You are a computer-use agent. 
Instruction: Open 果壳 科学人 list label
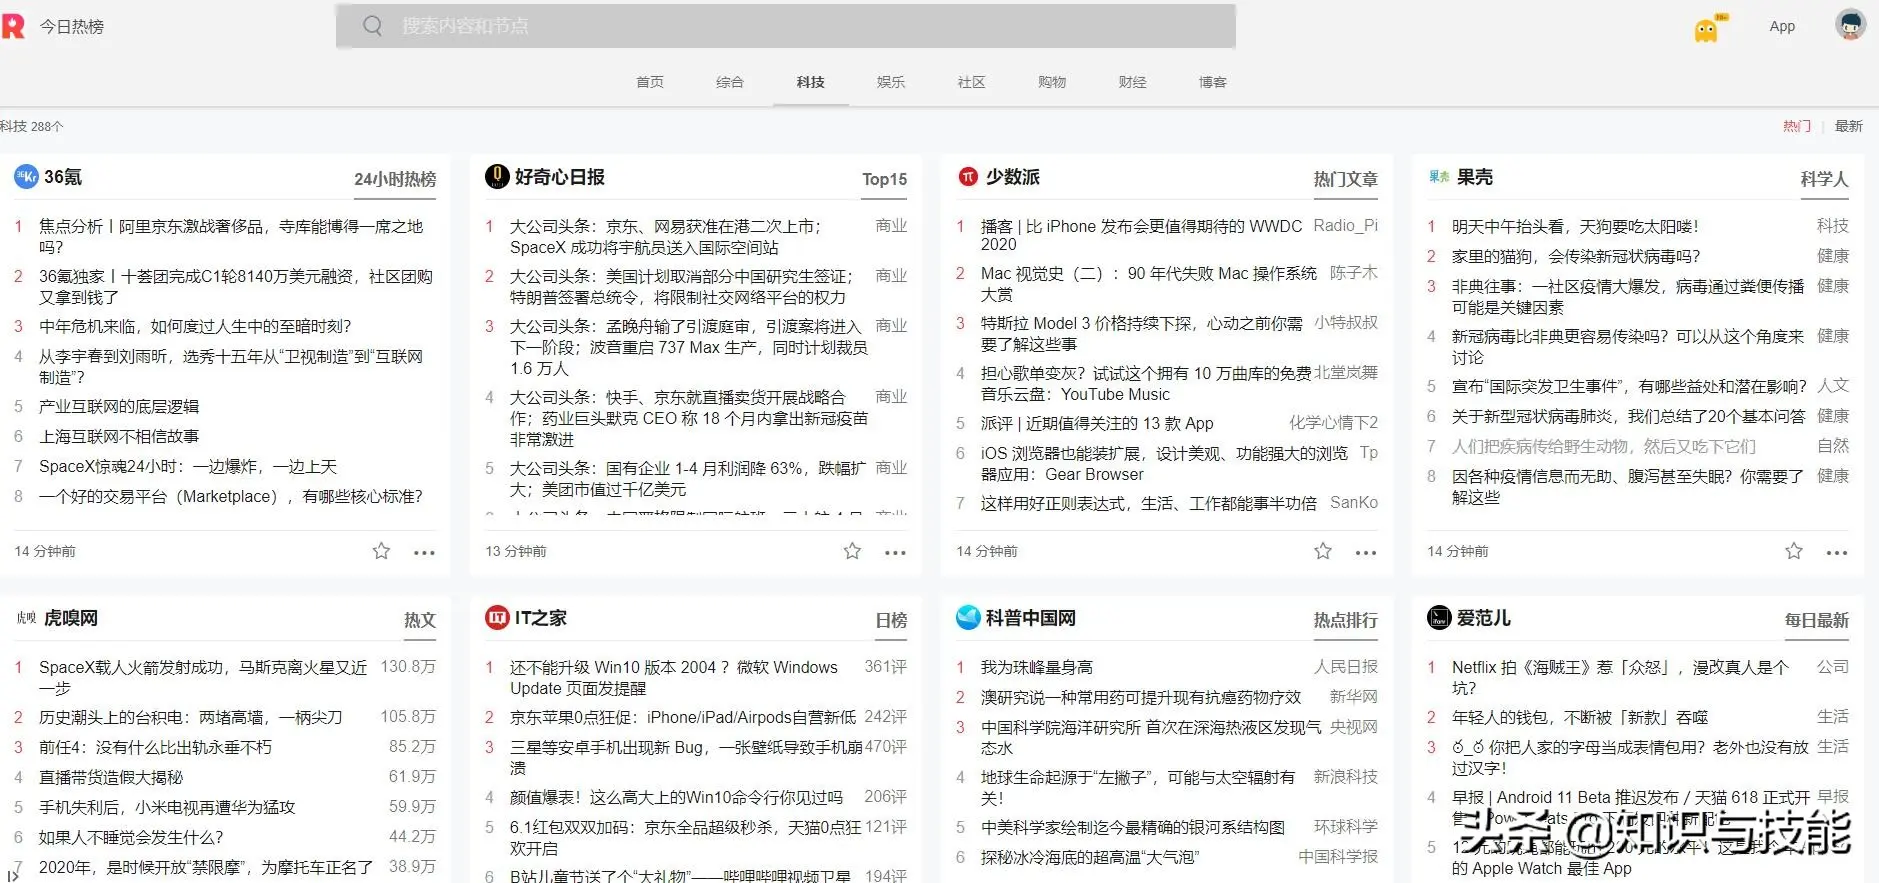point(1825,179)
